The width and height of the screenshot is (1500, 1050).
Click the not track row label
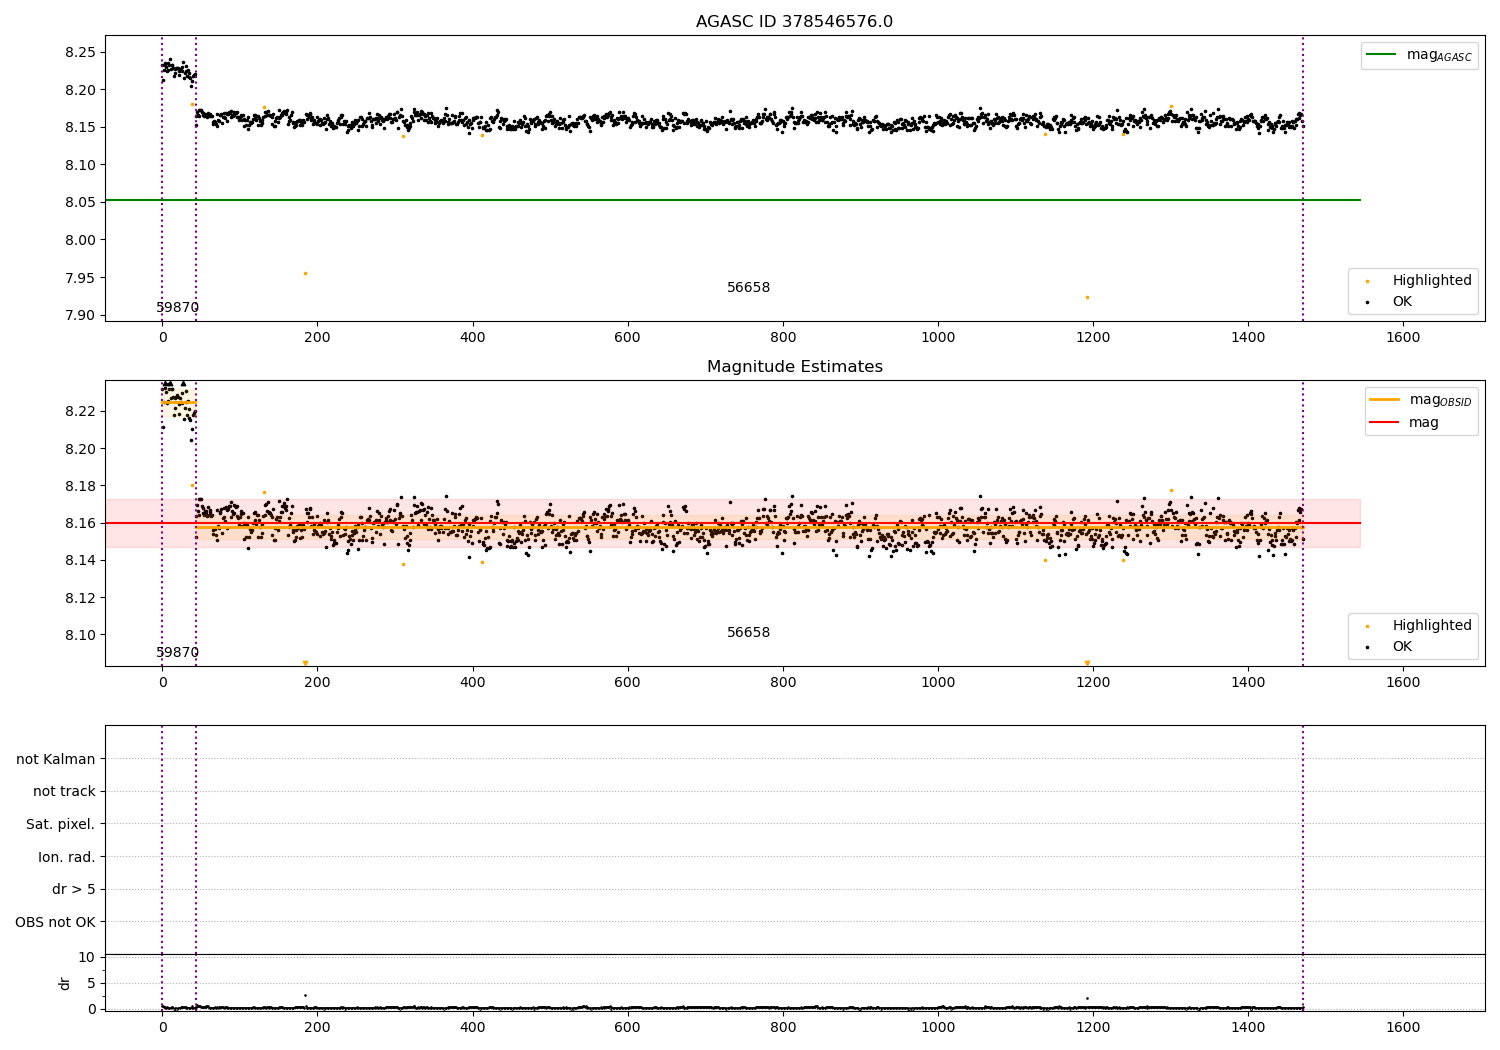(x=64, y=792)
